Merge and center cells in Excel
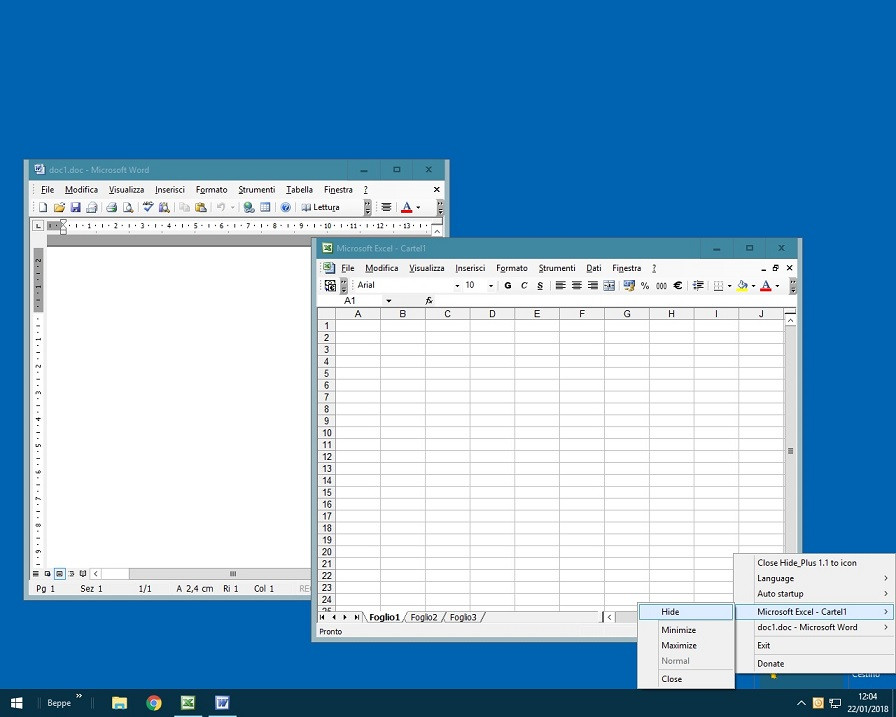 click(x=609, y=286)
